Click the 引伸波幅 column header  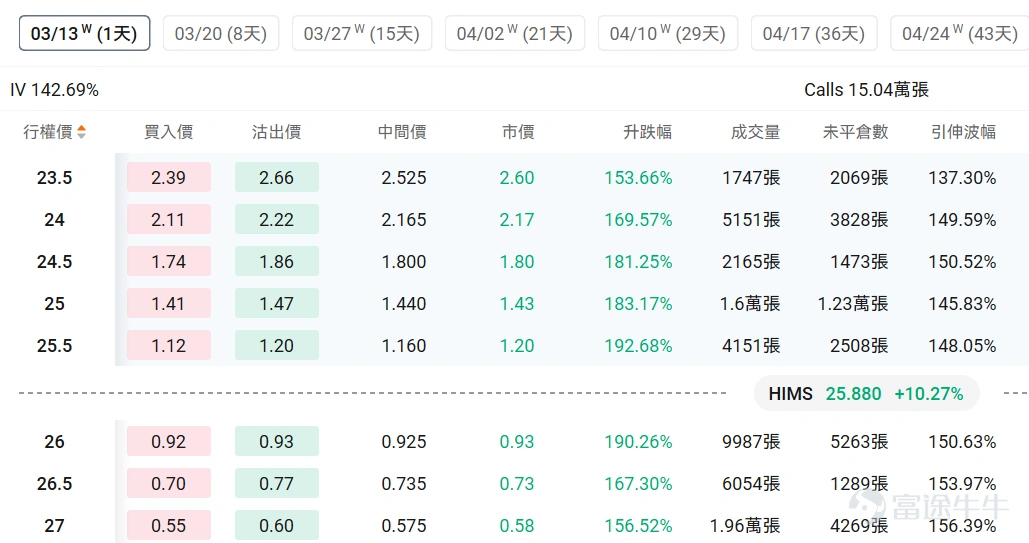(963, 132)
